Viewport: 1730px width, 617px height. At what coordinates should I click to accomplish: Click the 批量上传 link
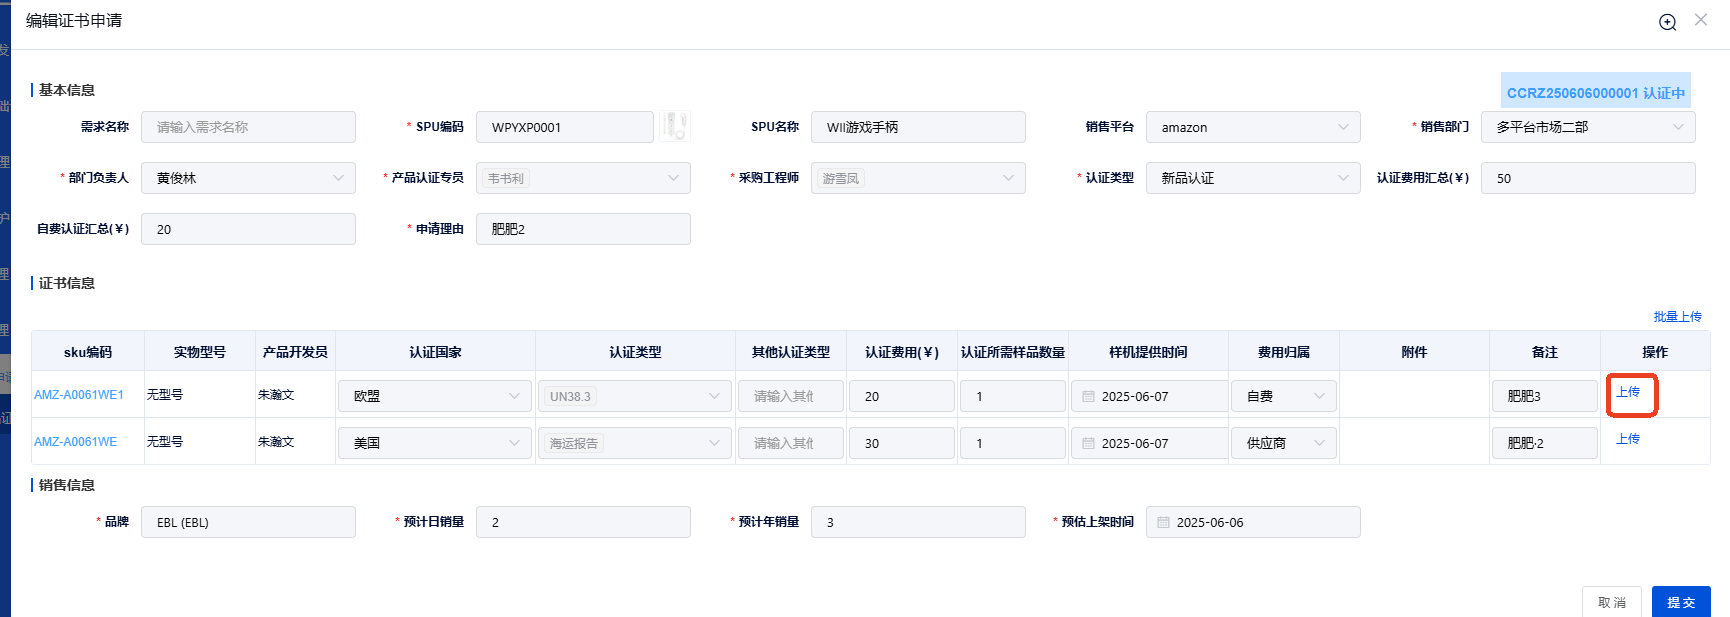pyautogui.click(x=1677, y=316)
